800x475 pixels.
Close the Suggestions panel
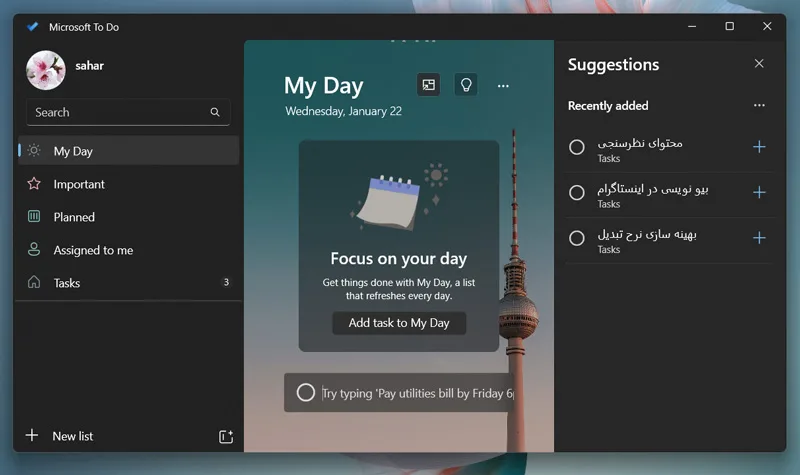coord(759,63)
